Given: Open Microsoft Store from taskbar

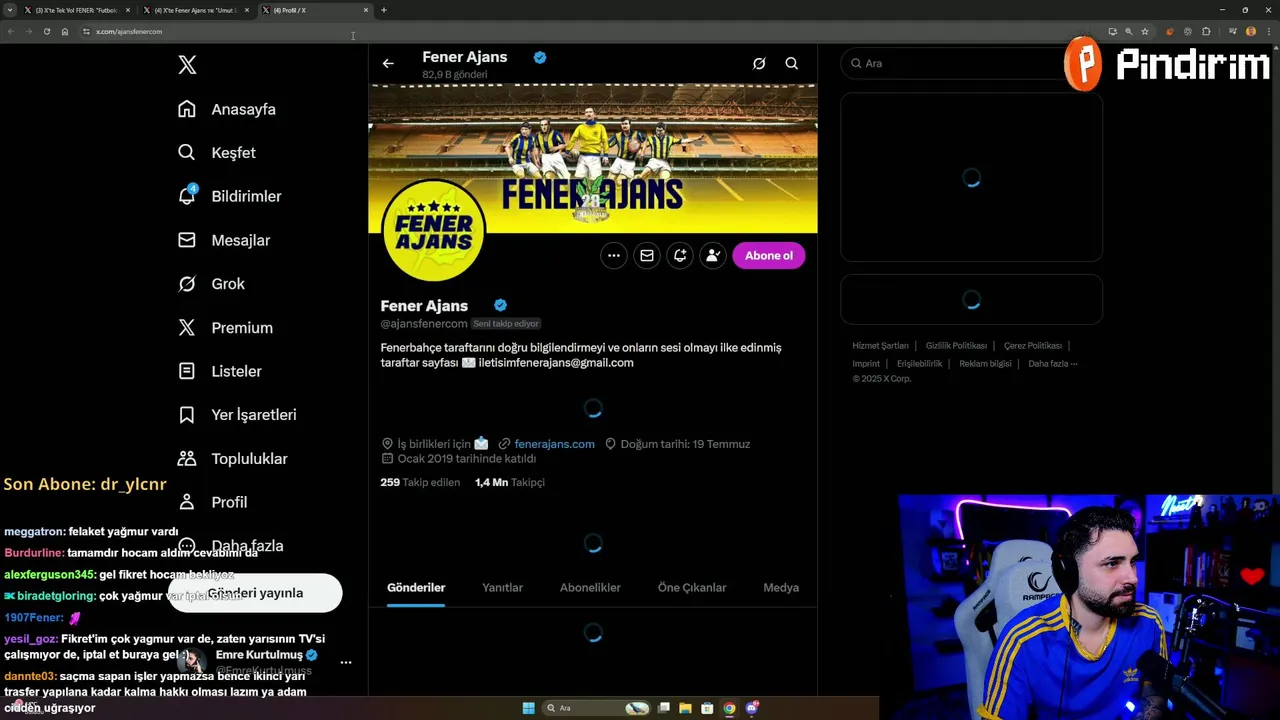Looking at the screenshot, I should tap(707, 708).
